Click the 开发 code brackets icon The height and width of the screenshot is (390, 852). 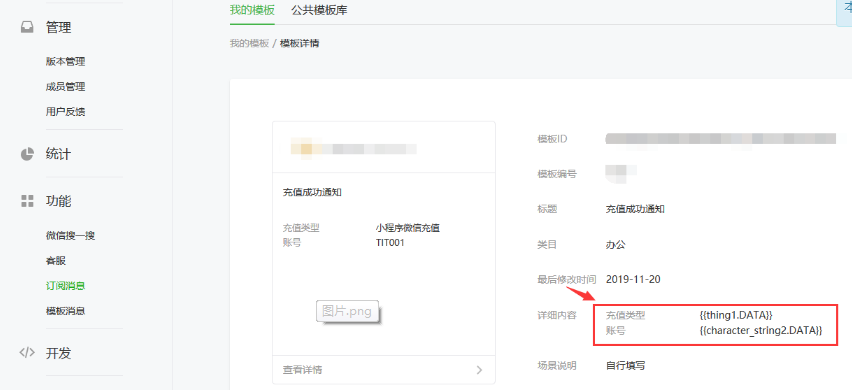(x=27, y=353)
